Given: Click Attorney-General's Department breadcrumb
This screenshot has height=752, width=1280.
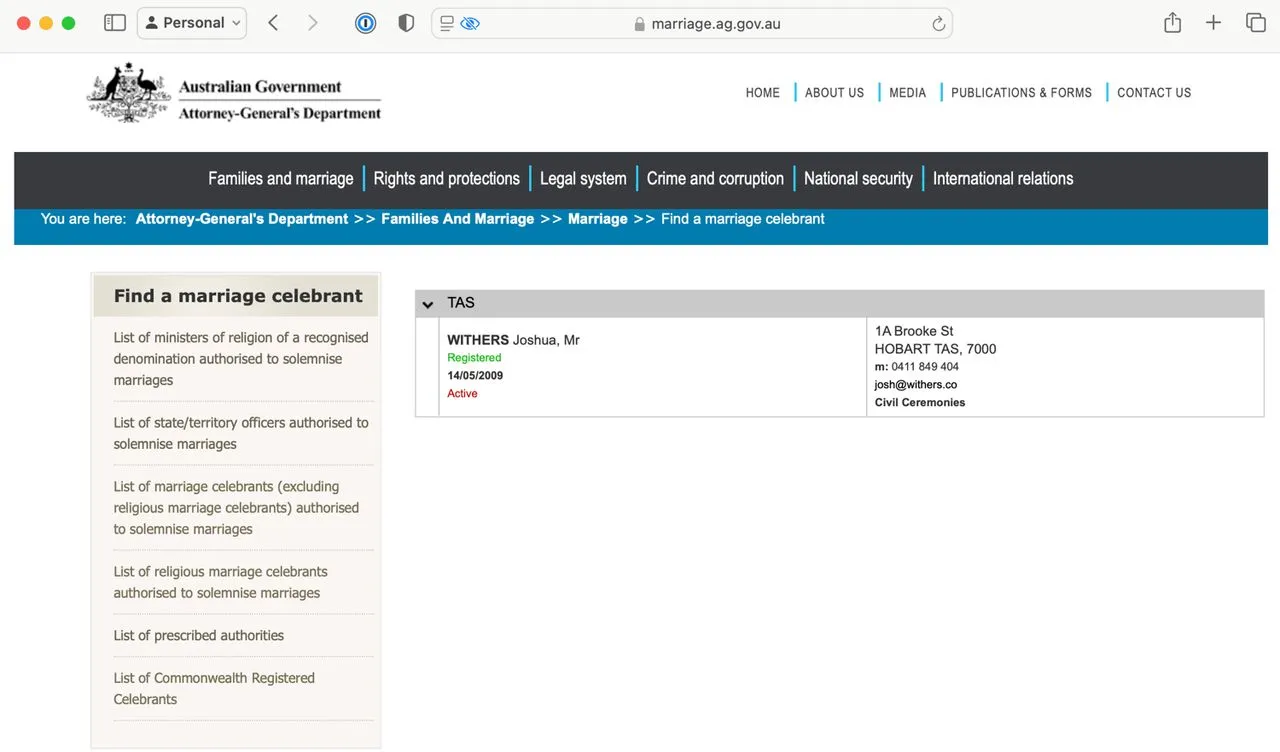Looking at the screenshot, I should tap(242, 219).
